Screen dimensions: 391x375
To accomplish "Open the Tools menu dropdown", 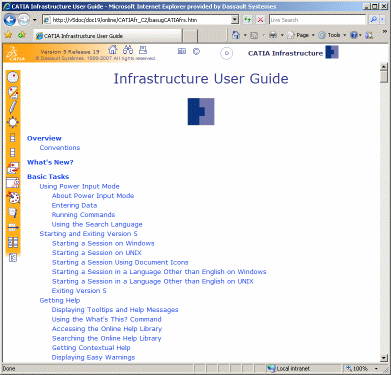I will [332, 35].
